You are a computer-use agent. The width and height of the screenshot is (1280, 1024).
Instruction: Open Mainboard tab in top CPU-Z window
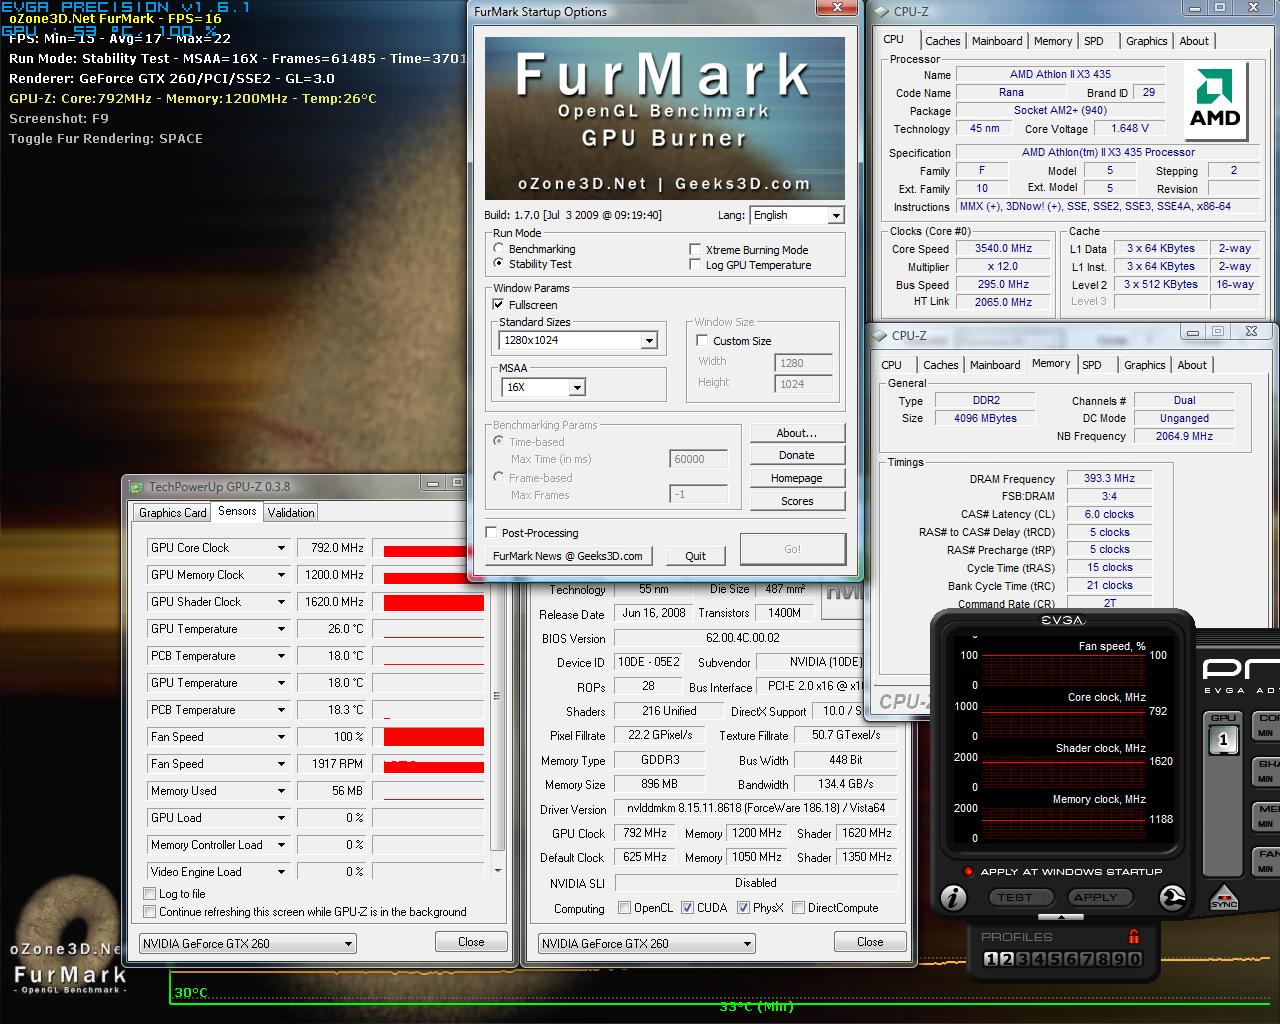[997, 41]
